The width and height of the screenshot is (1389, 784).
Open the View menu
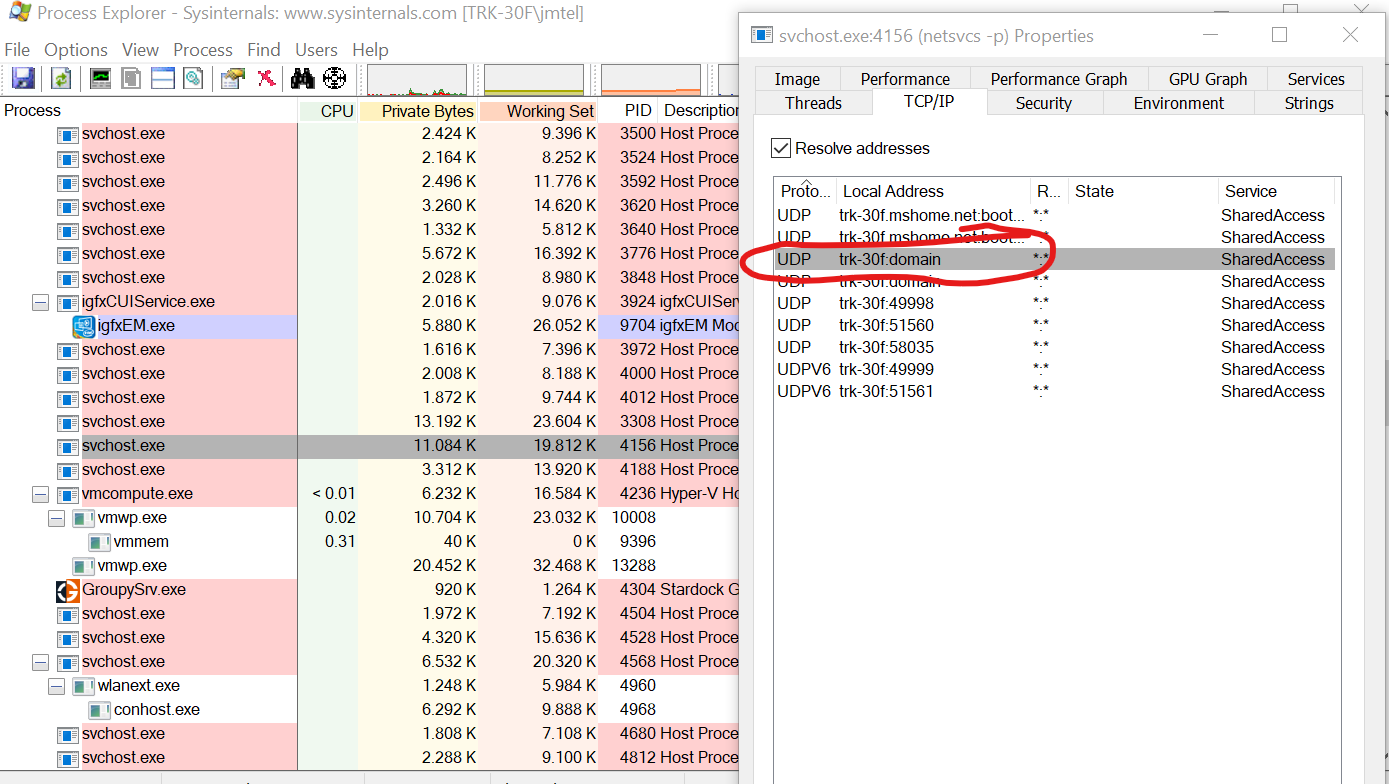click(141, 50)
